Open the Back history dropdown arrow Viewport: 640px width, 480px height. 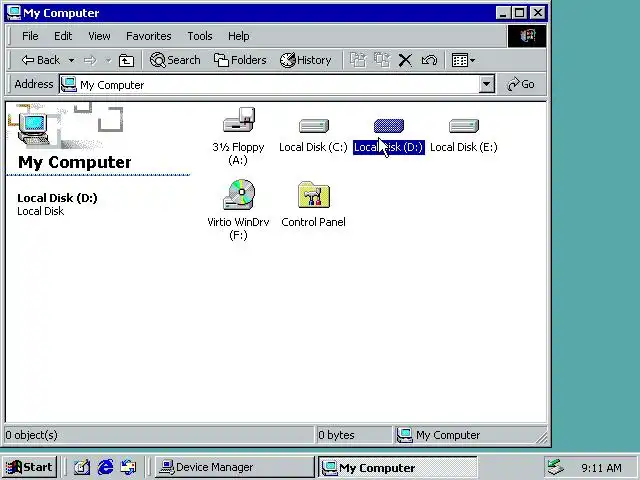pos(71,60)
